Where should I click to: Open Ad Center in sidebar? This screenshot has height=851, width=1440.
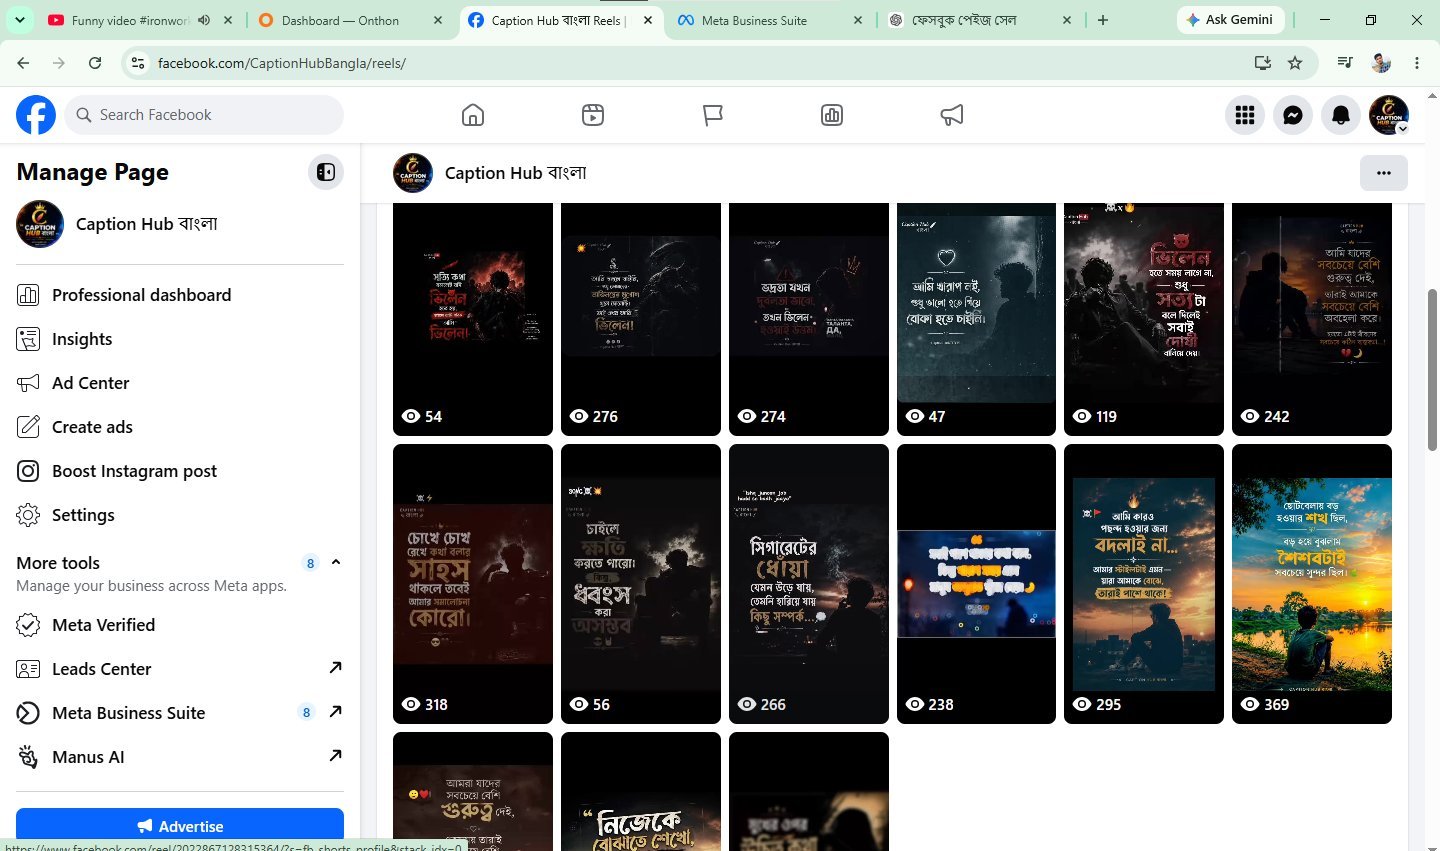coord(180,383)
